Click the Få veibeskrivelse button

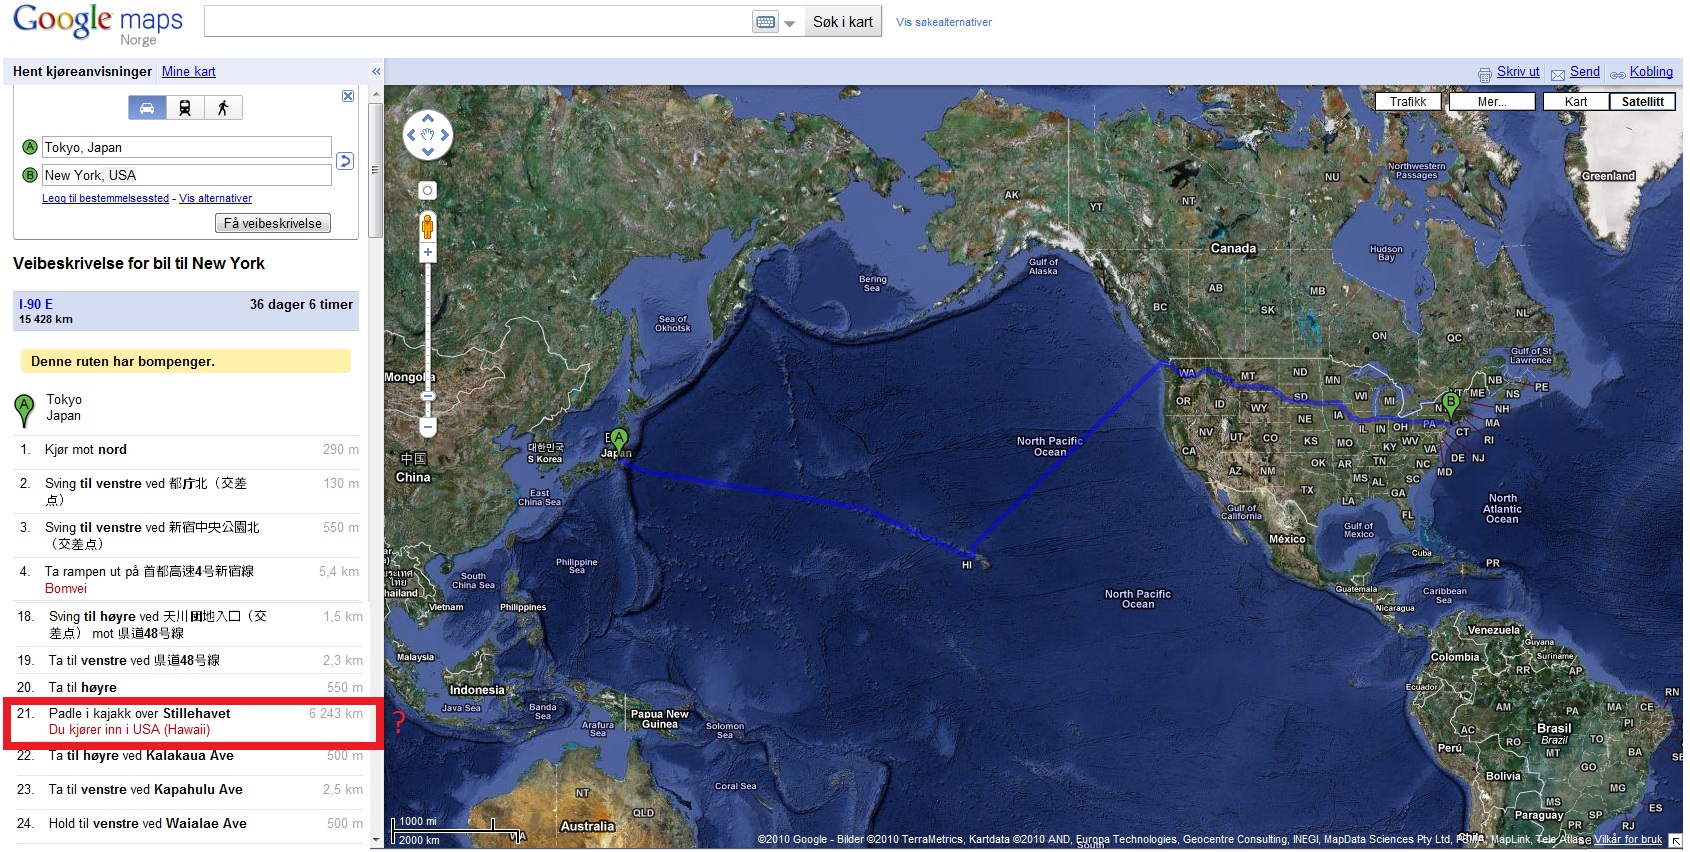coord(273,224)
